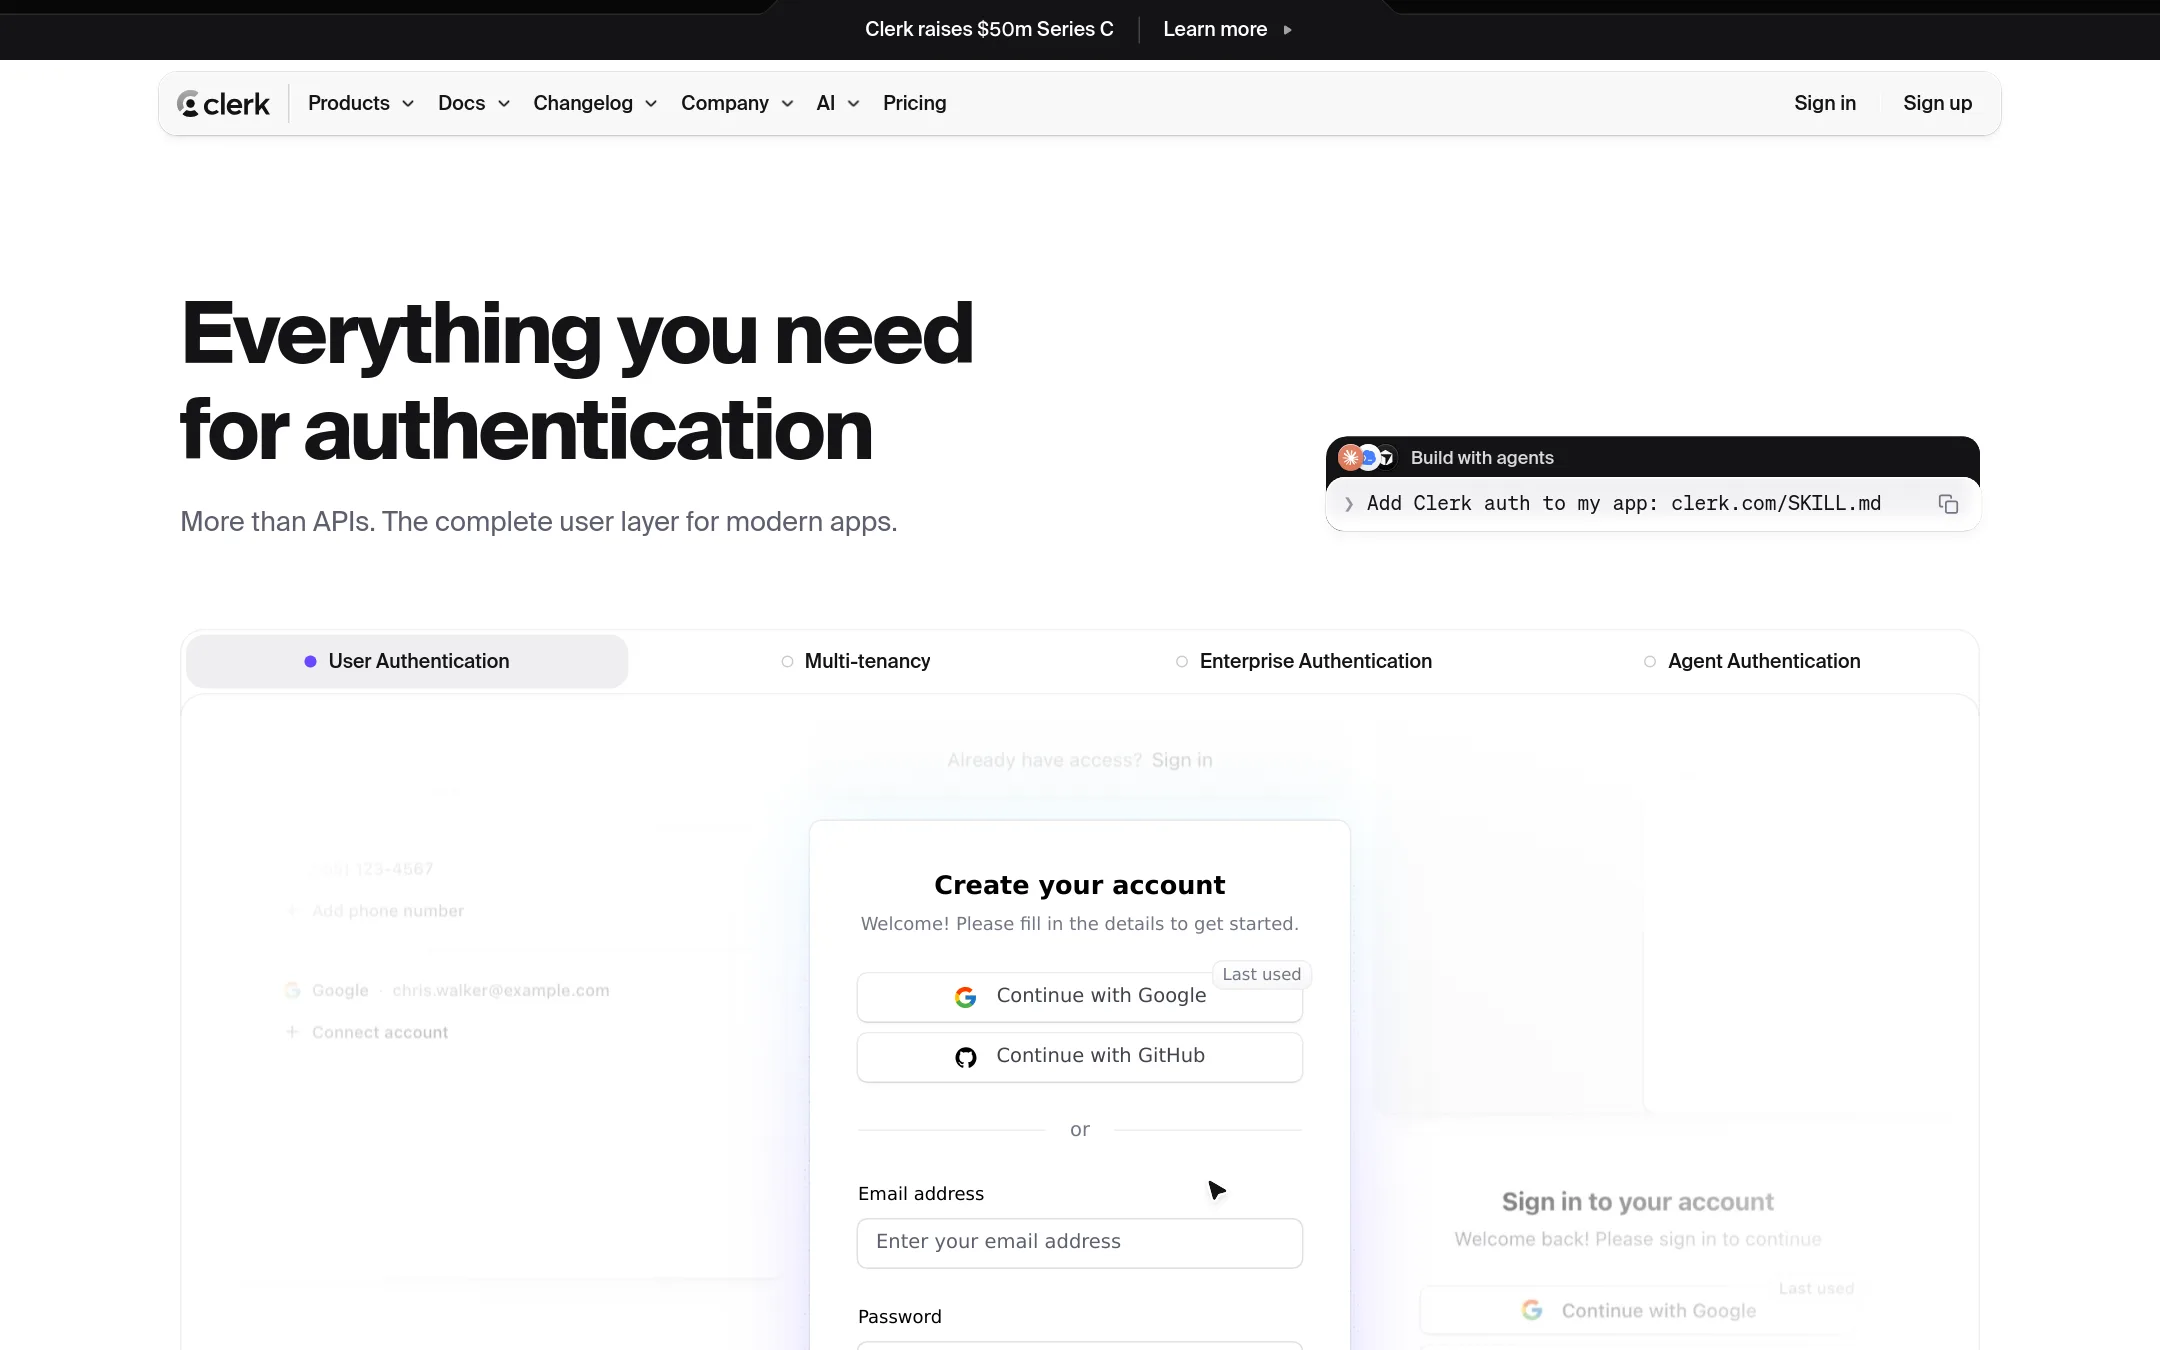Click Continue with GitHub button
The width and height of the screenshot is (2160, 1350).
point(1080,1057)
